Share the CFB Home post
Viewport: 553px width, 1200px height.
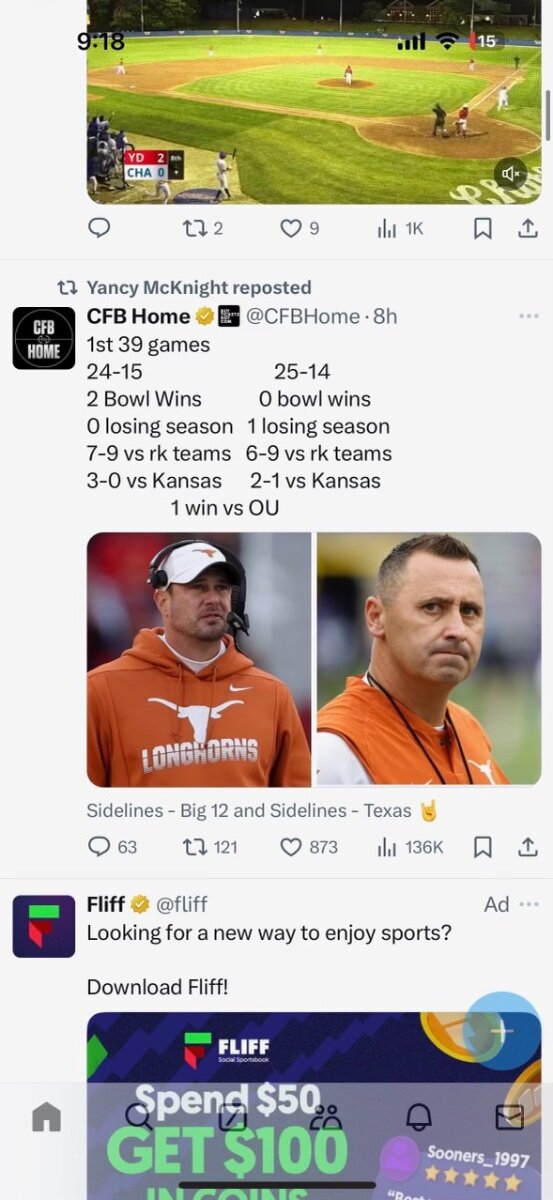(527, 847)
